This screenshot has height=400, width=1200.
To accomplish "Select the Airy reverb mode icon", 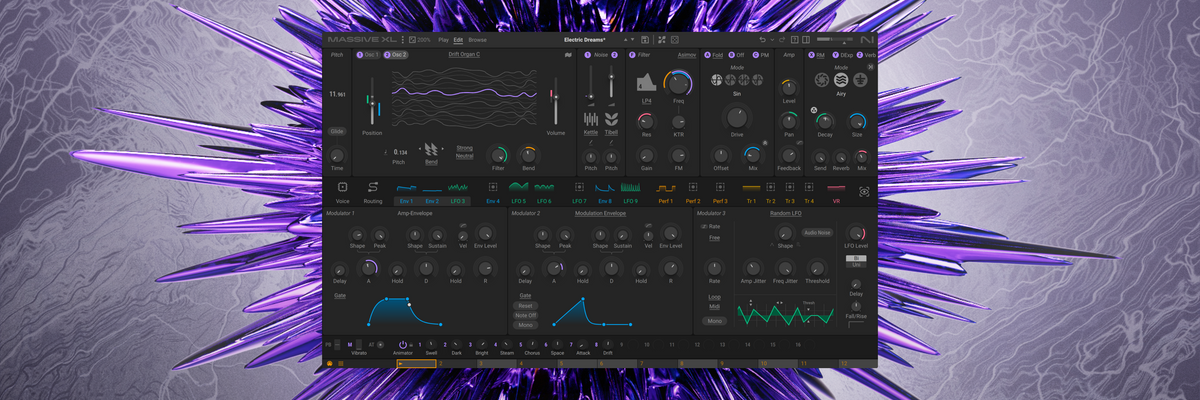I will pos(841,80).
